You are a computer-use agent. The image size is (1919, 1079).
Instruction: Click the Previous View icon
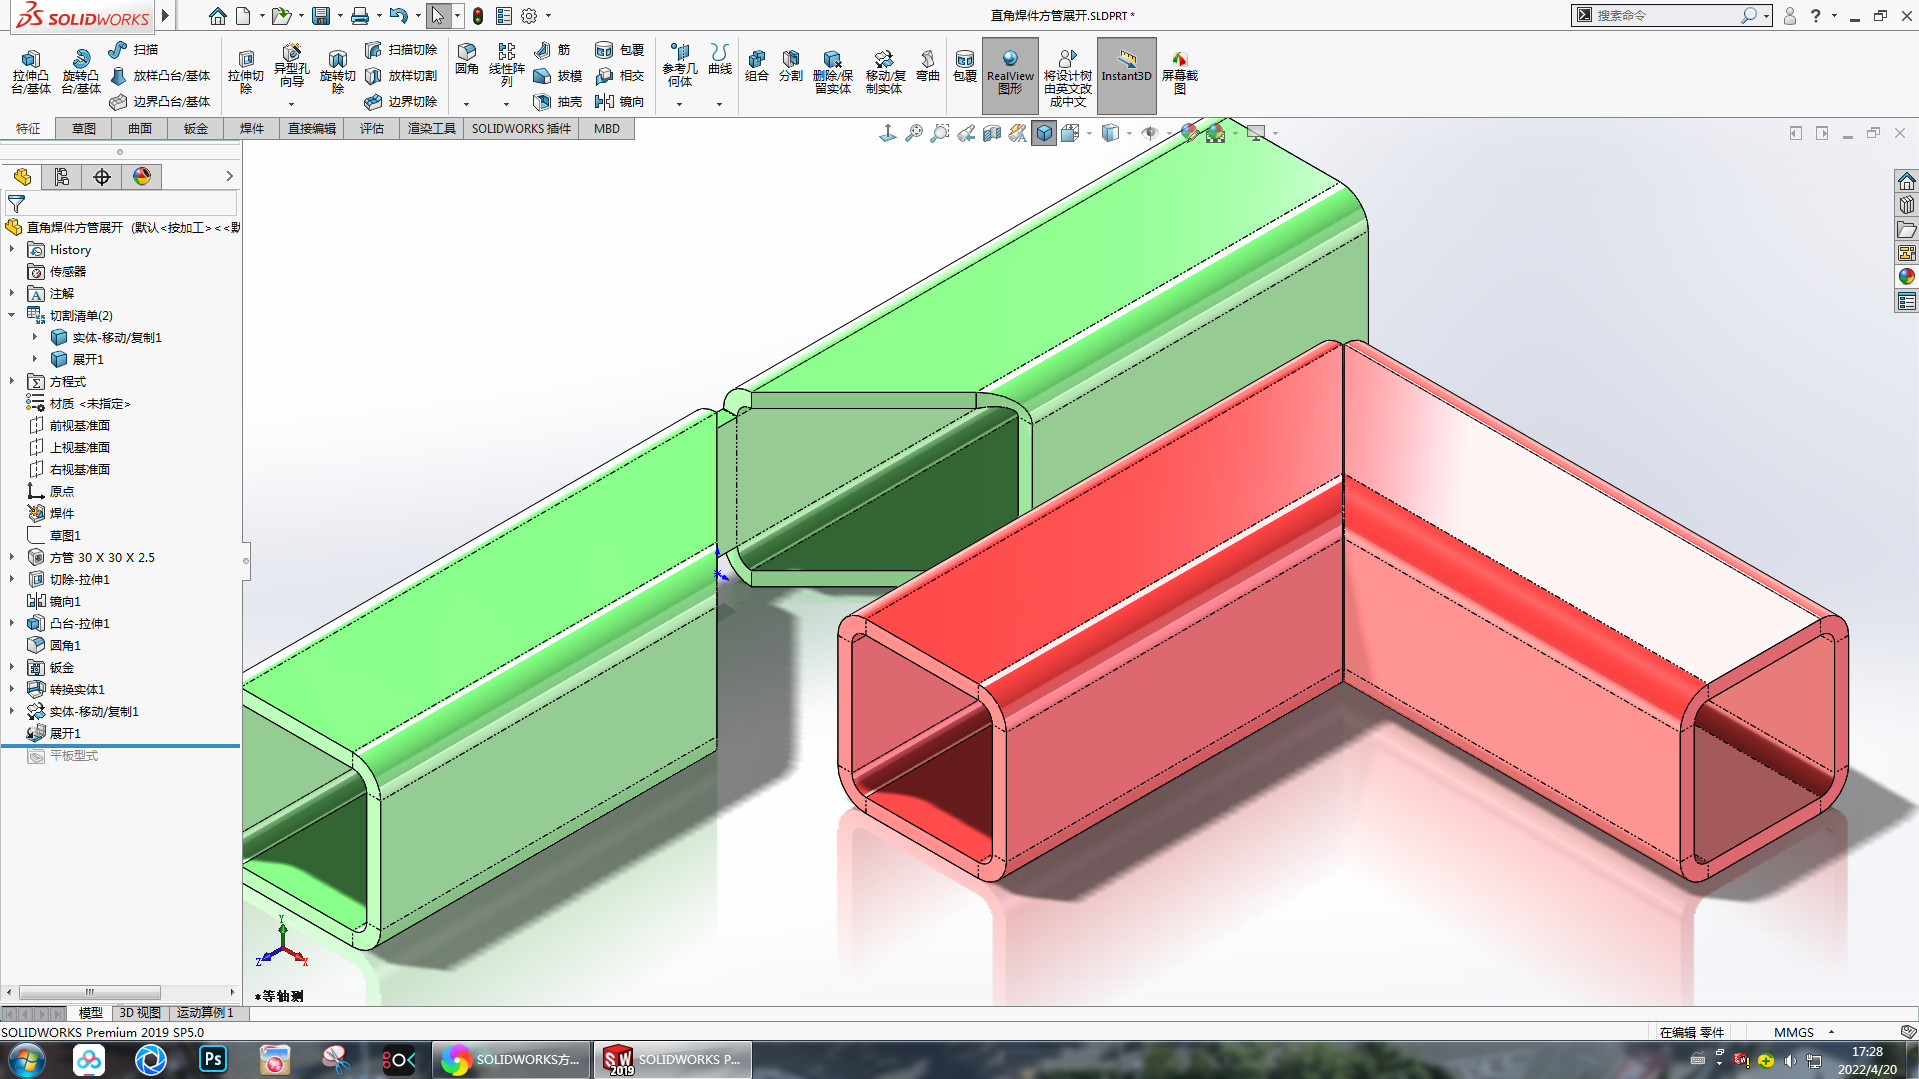point(966,133)
